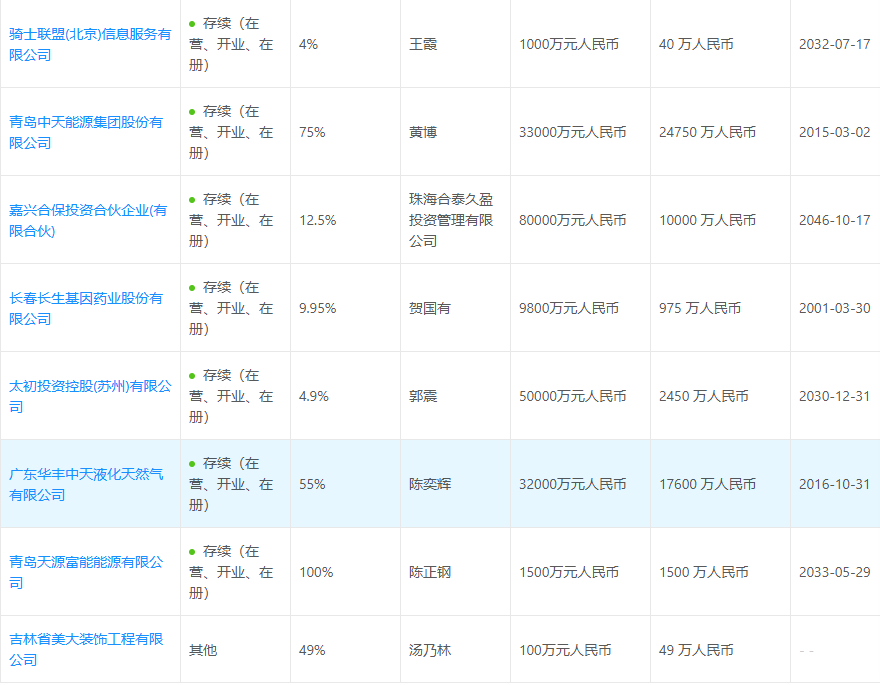Open 嘉兴合保投资合伙企业(有限合伙) link
This screenshot has width=880, height=685.
tap(88, 220)
